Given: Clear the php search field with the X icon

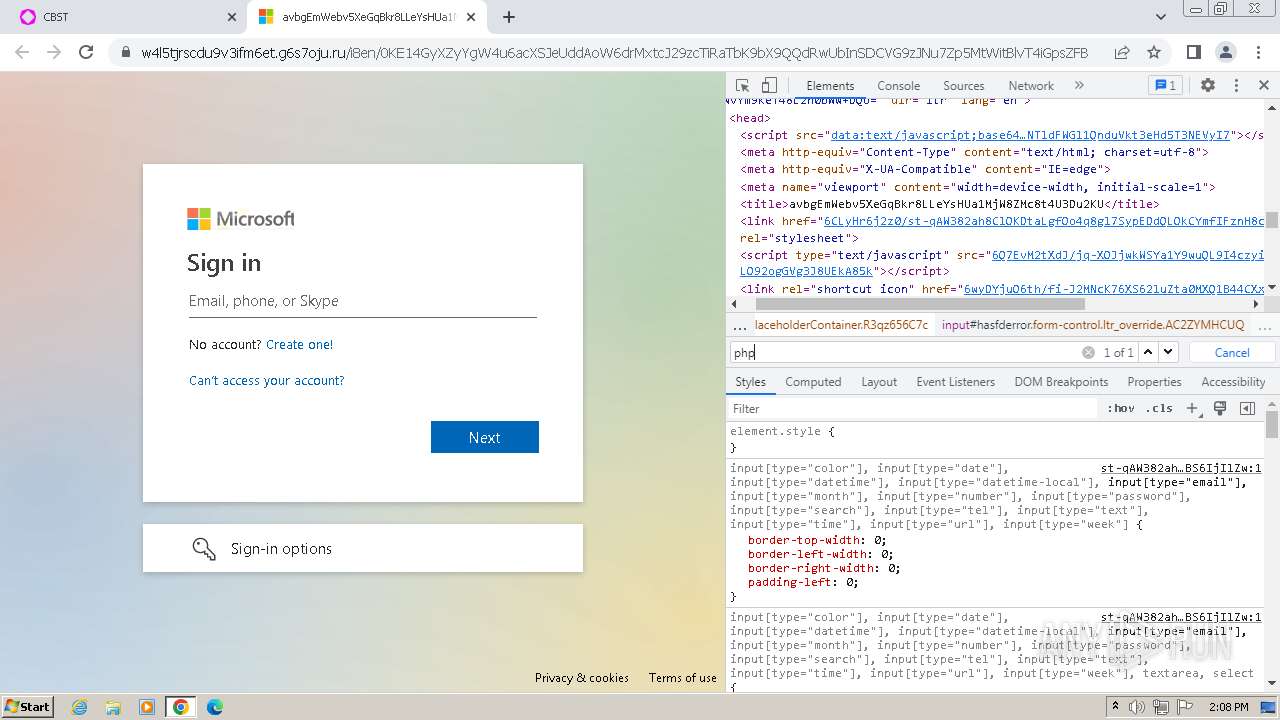Looking at the screenshot, I should 1088,352.
